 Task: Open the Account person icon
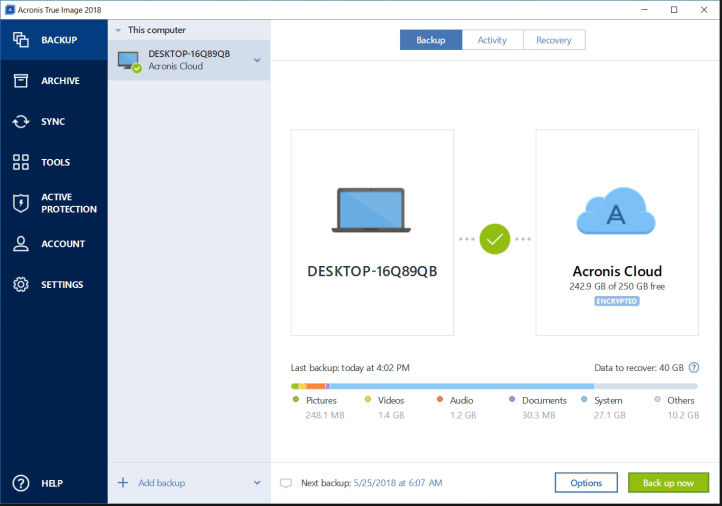pyautogui.click(x=21, y=244)
